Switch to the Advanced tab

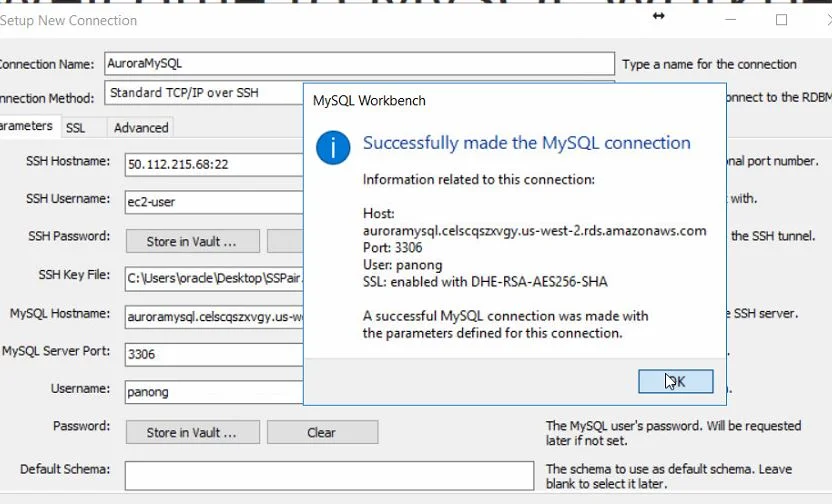pos(141,128)
